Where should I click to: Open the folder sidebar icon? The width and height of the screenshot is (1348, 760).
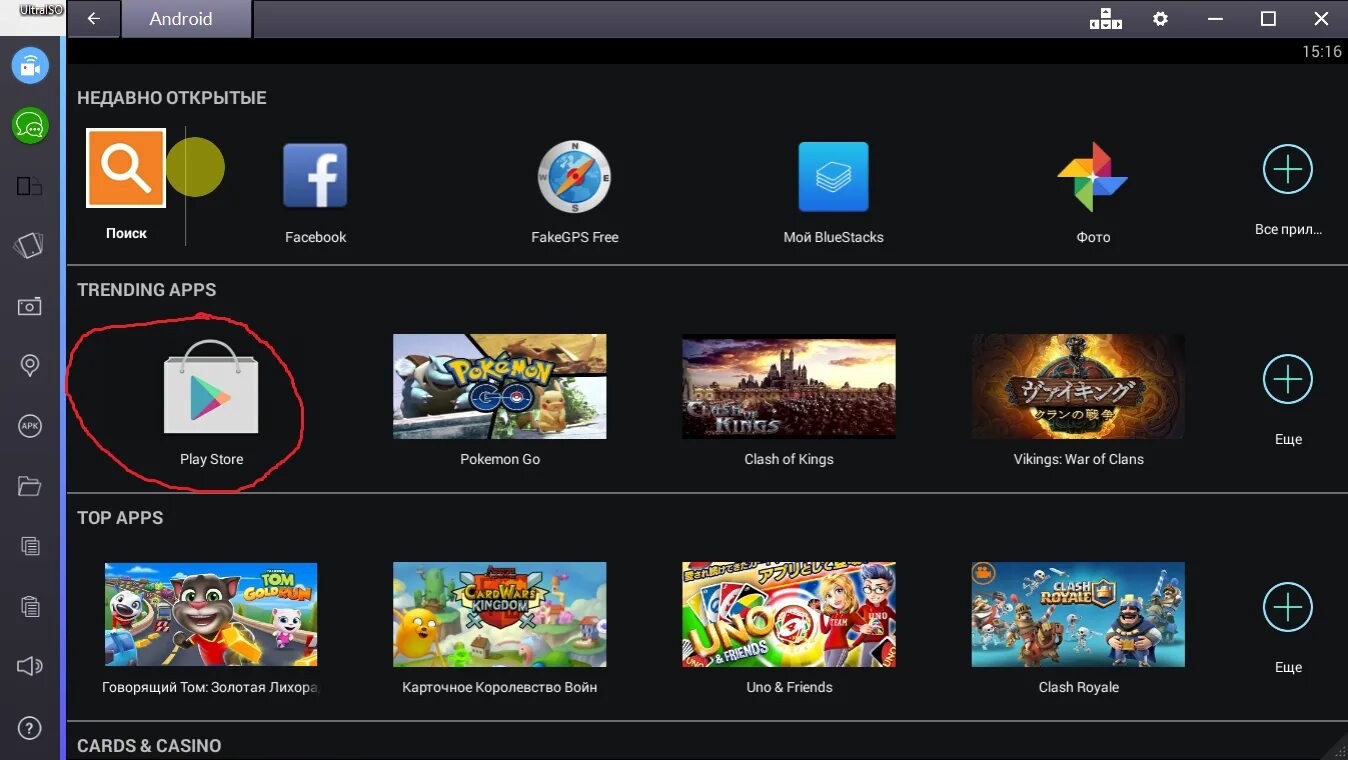pyautogui.click(x=30, y=487)
